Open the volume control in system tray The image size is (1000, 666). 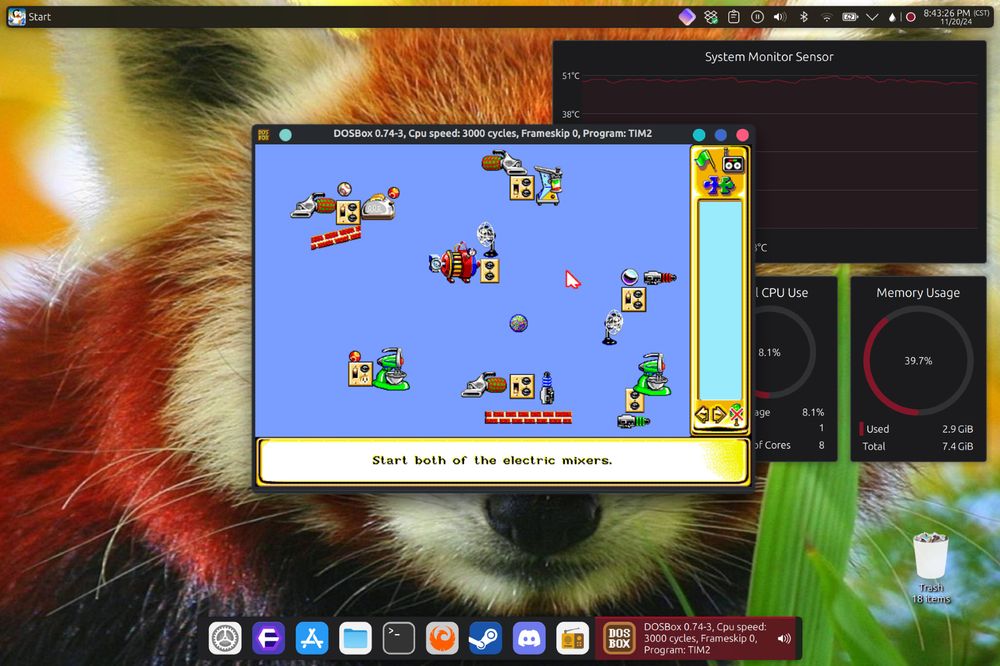pyautogui.click(x=780, y=17)
